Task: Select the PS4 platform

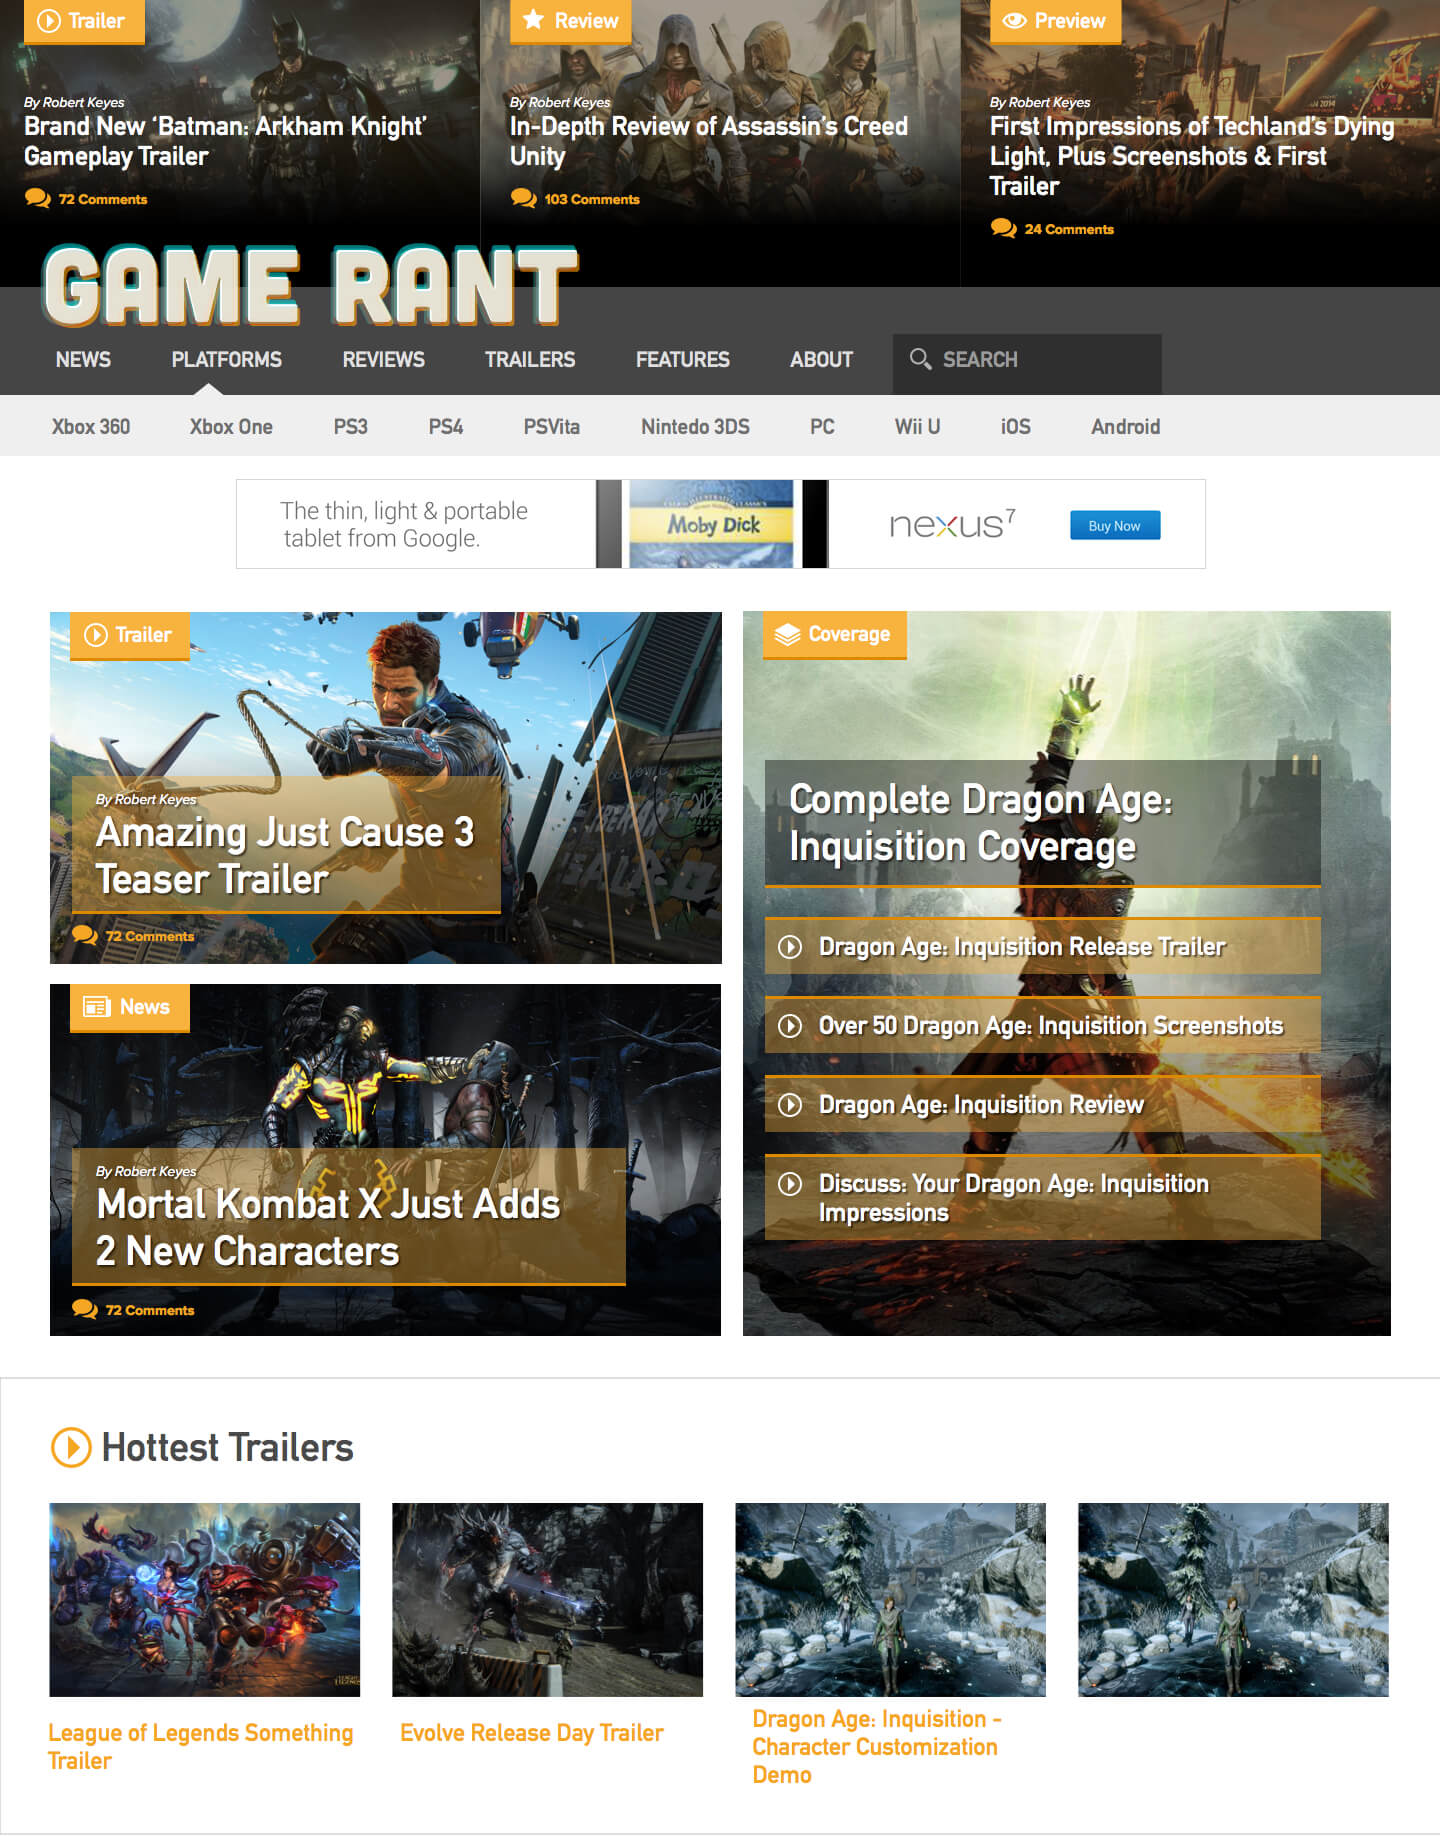Action: 446,426
